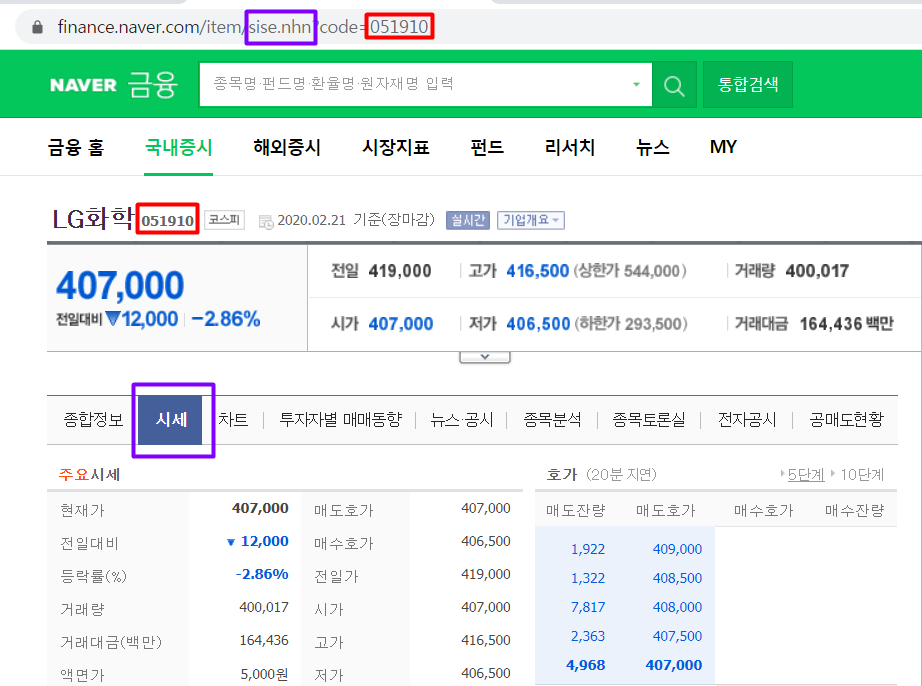Viewport: 922px width, 686px height.
Task: Click the 실시간 button
Action: [x=467, y=220]
